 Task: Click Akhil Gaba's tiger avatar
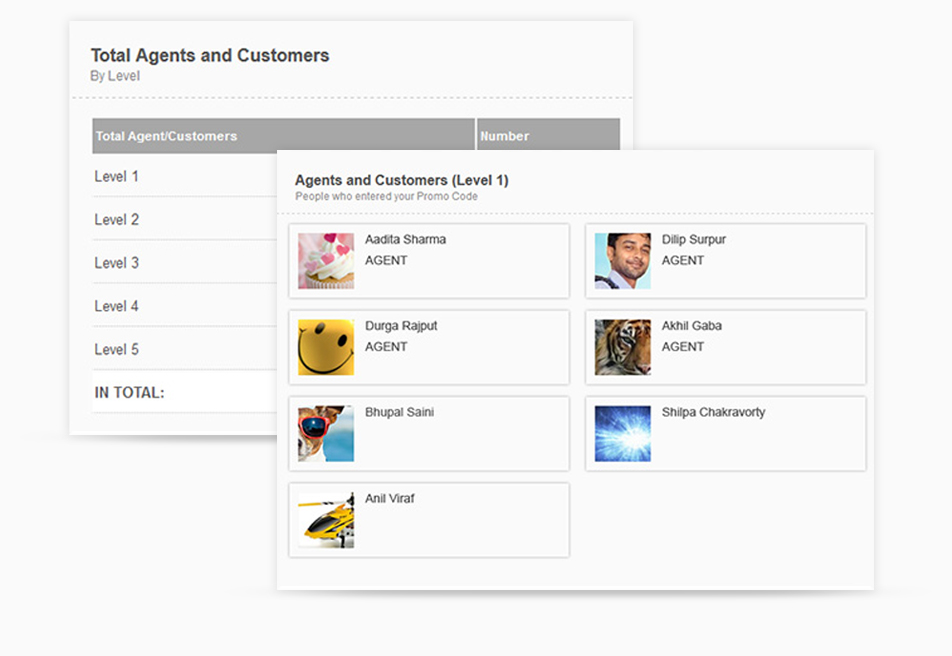tap(622, 347)
